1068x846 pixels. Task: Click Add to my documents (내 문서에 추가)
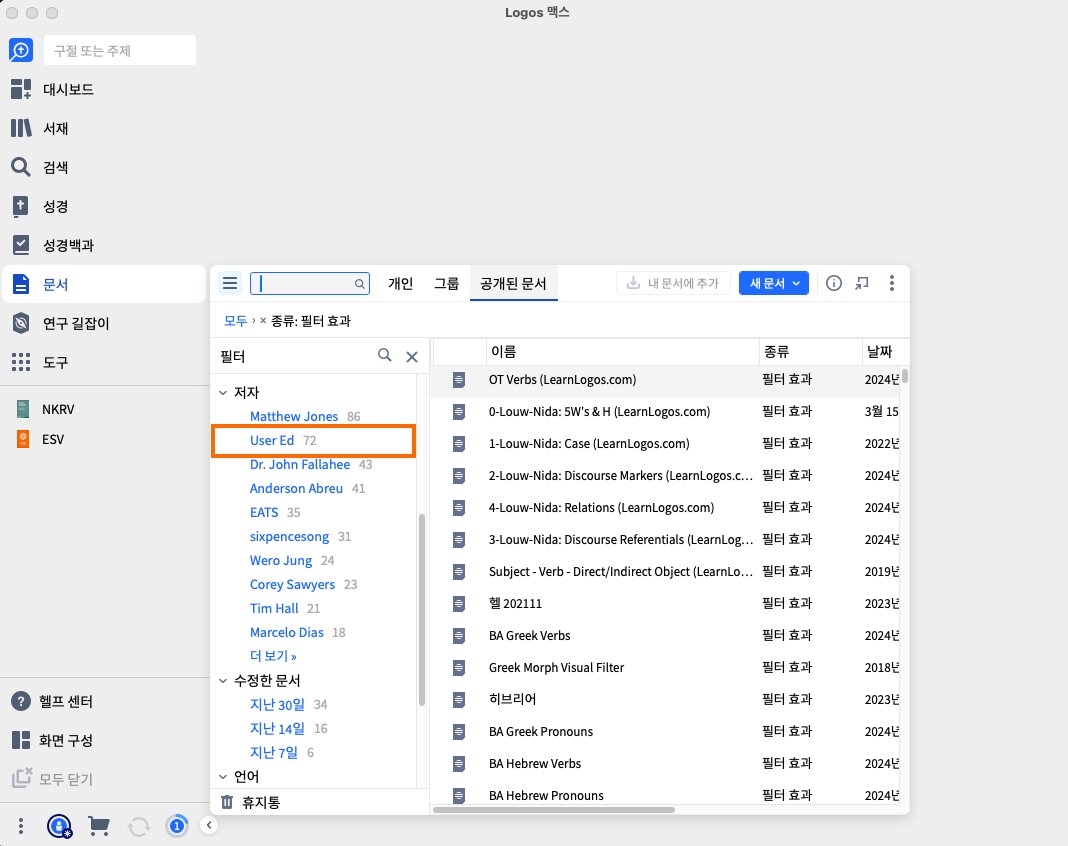pos(673,283)
